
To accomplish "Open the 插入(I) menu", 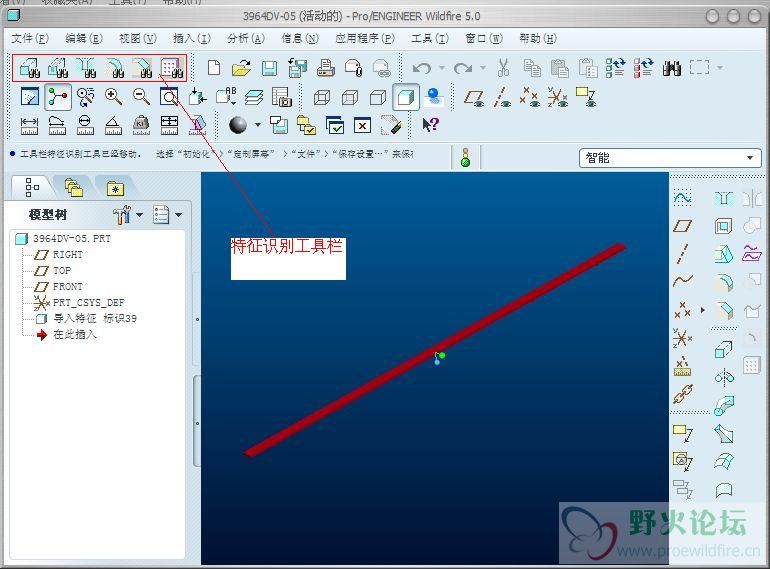I will coord(192,38).
